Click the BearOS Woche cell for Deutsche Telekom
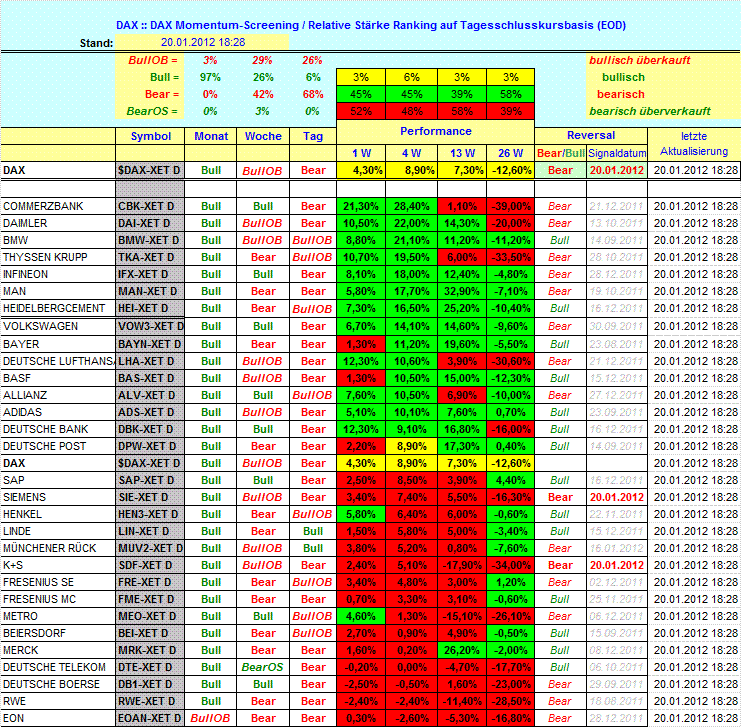The height and width of the screenshot is (727, 741). click(x=262, y=666)
